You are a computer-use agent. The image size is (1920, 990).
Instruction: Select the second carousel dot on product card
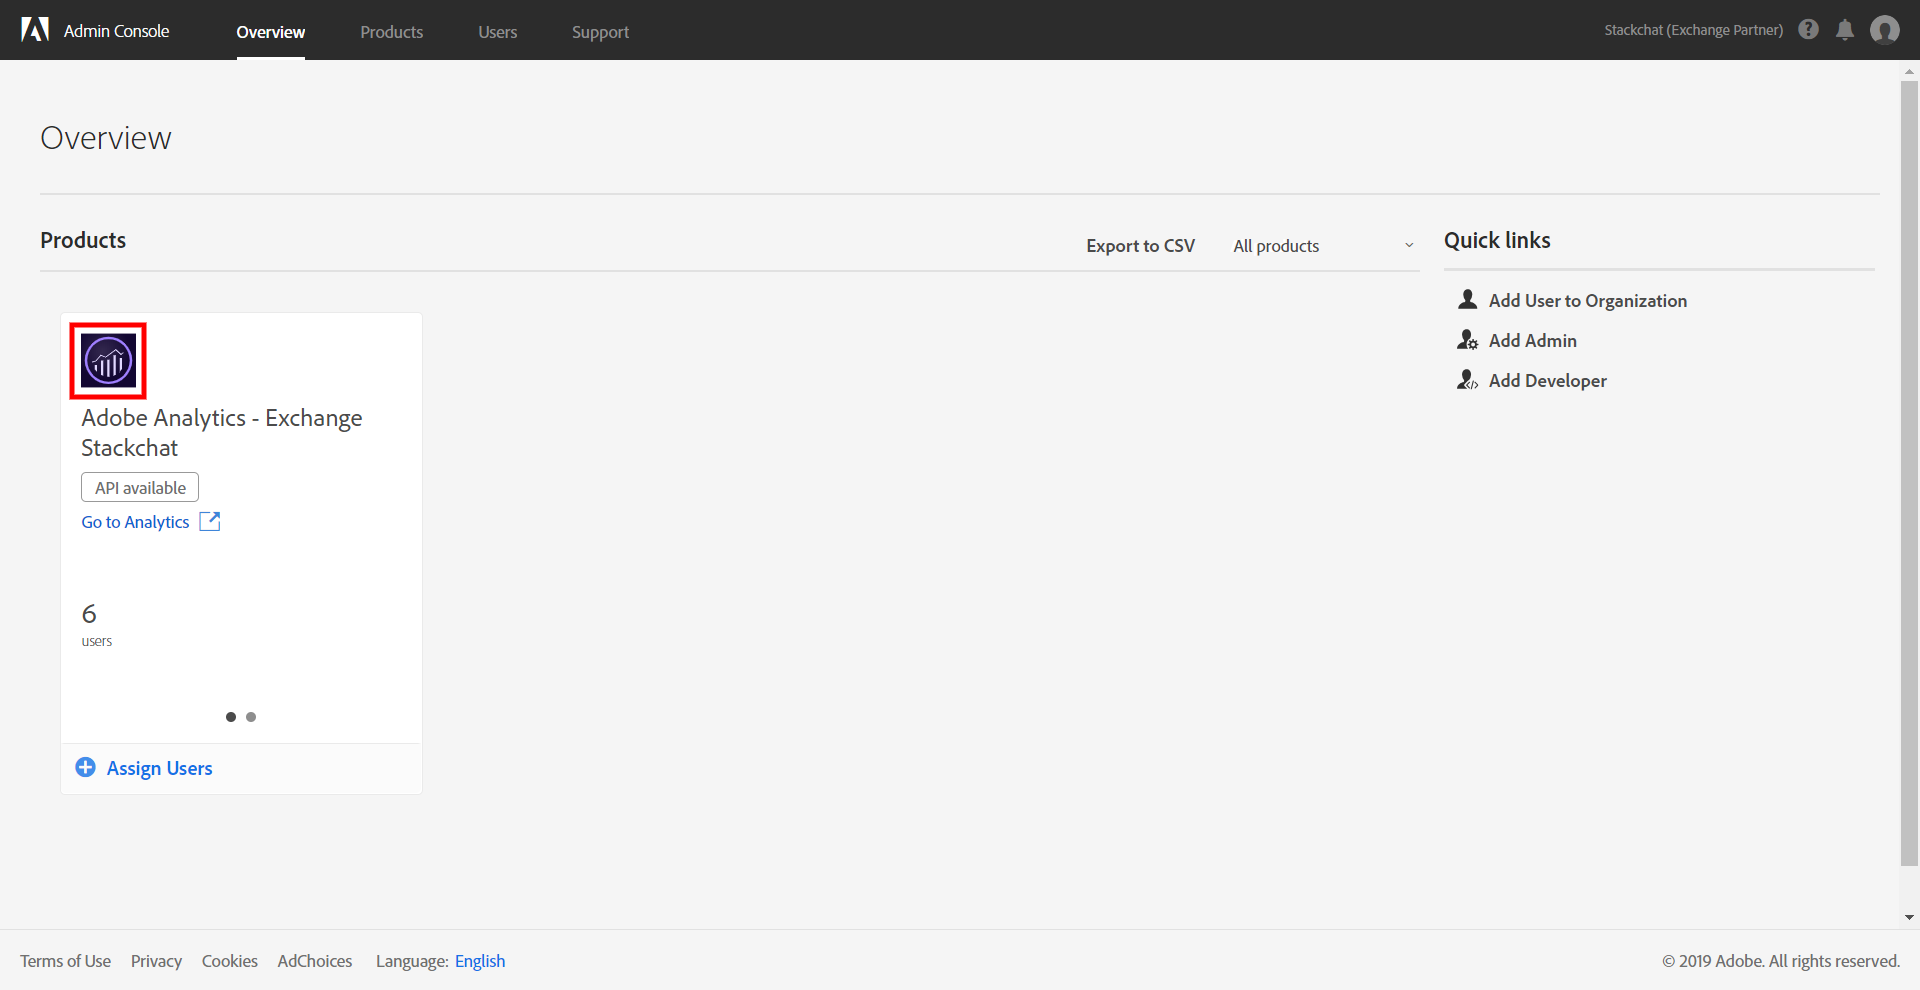(251, 717)
